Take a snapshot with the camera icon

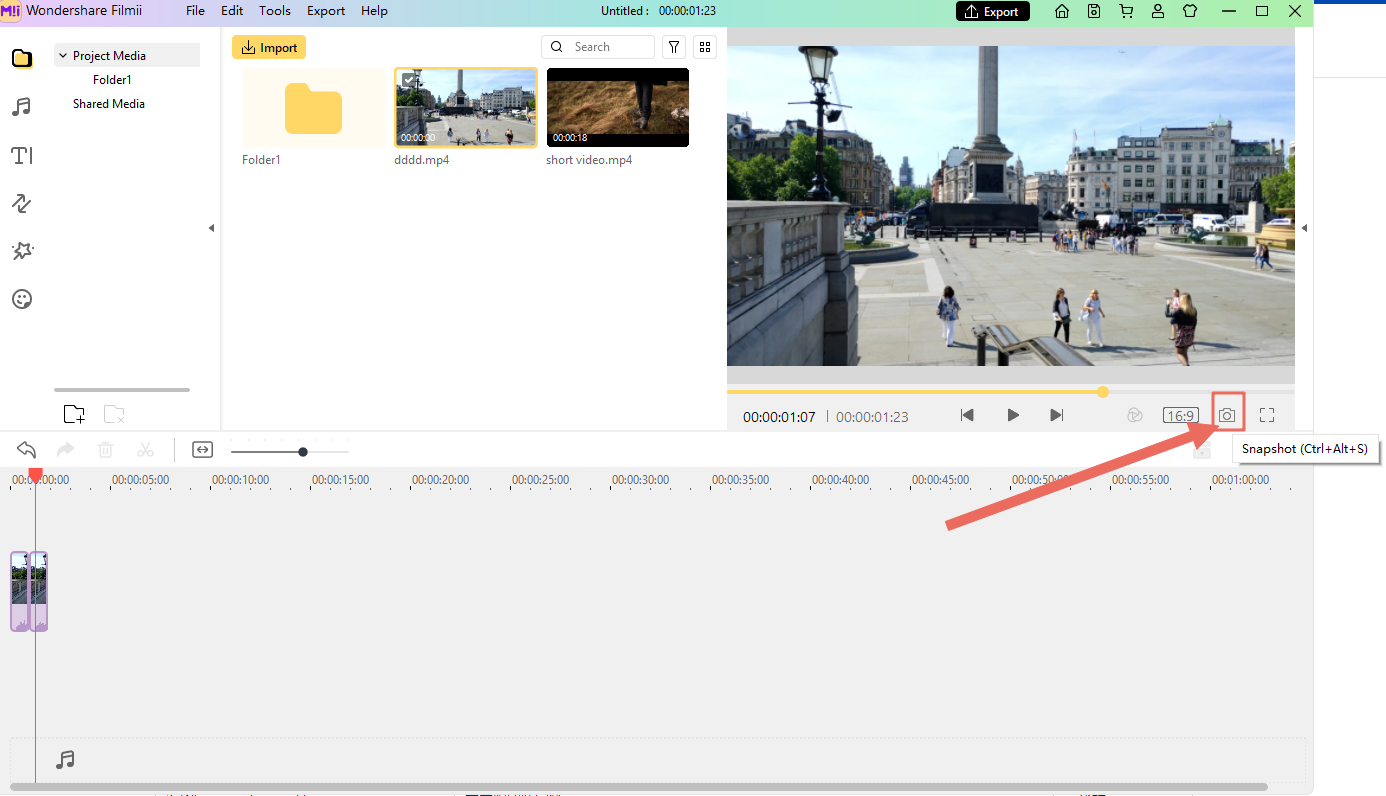1227,415
